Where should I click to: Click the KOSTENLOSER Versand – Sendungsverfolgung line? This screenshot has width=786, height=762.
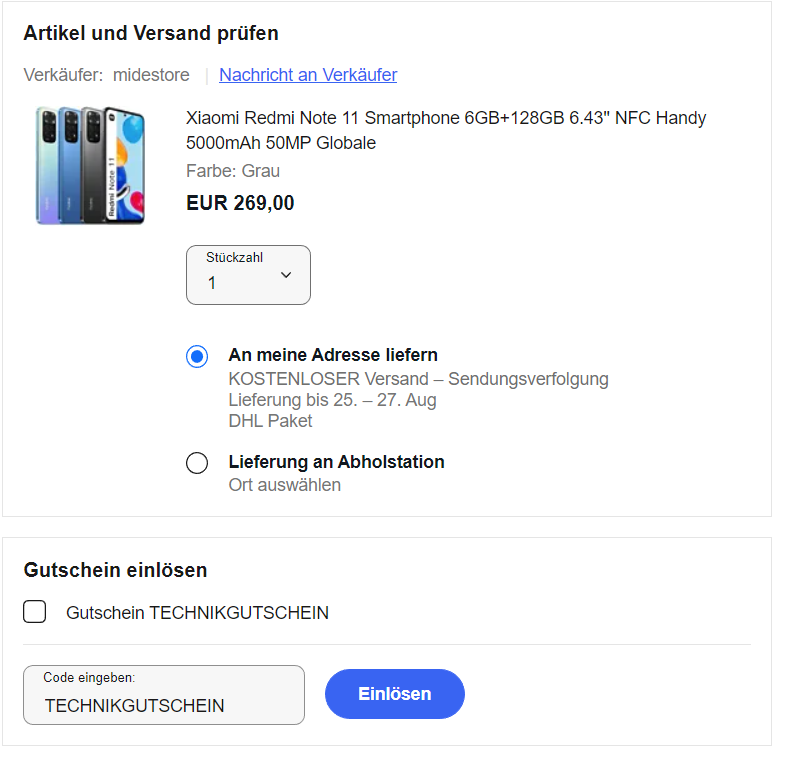pyautogui.click(x=419, y=379)
